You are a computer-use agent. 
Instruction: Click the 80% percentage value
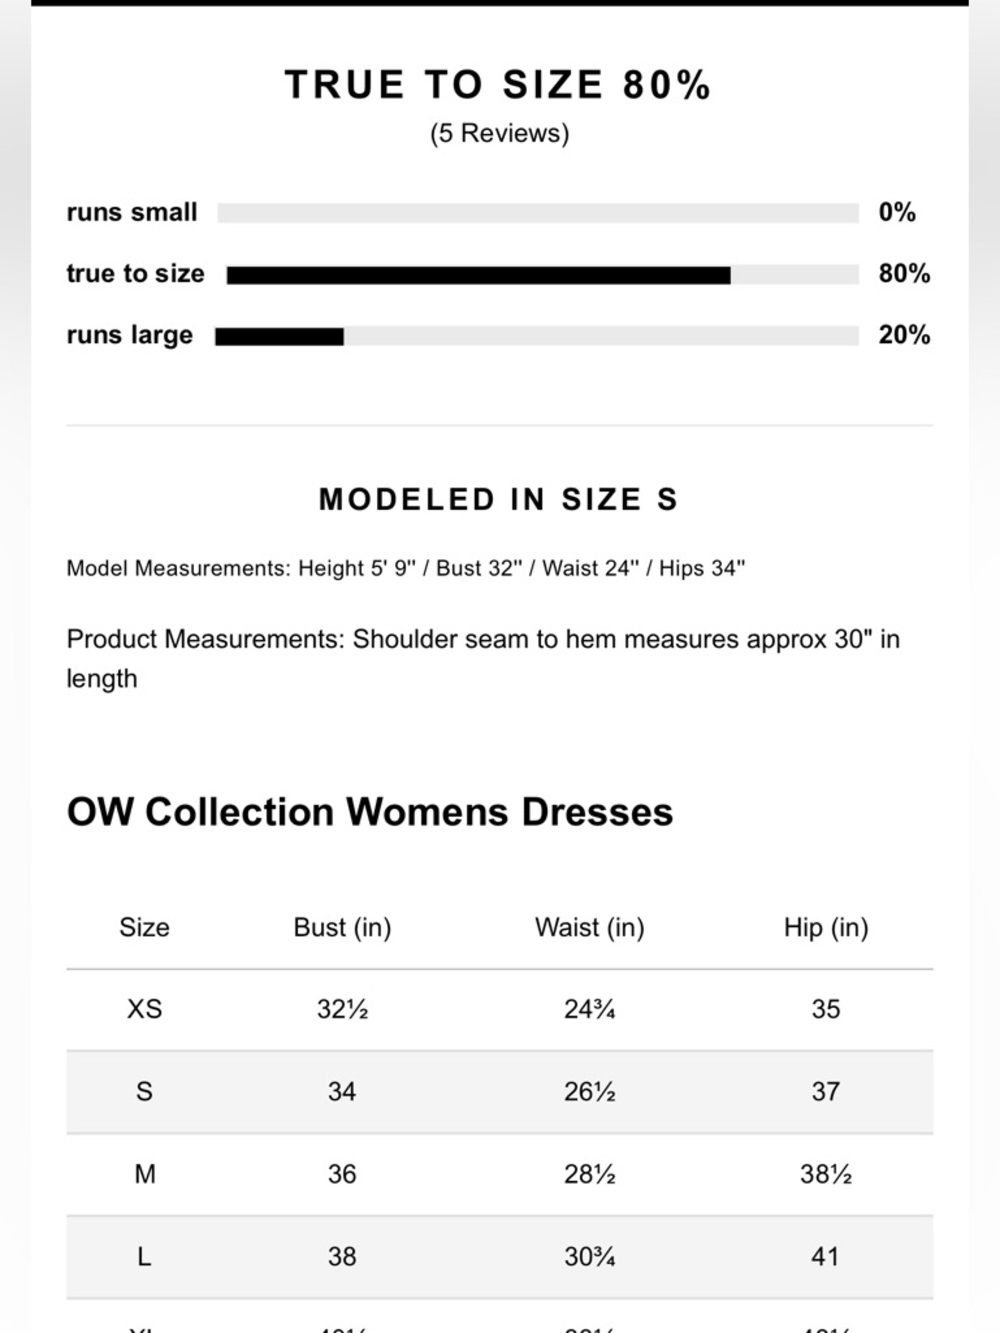pos(904,273)
